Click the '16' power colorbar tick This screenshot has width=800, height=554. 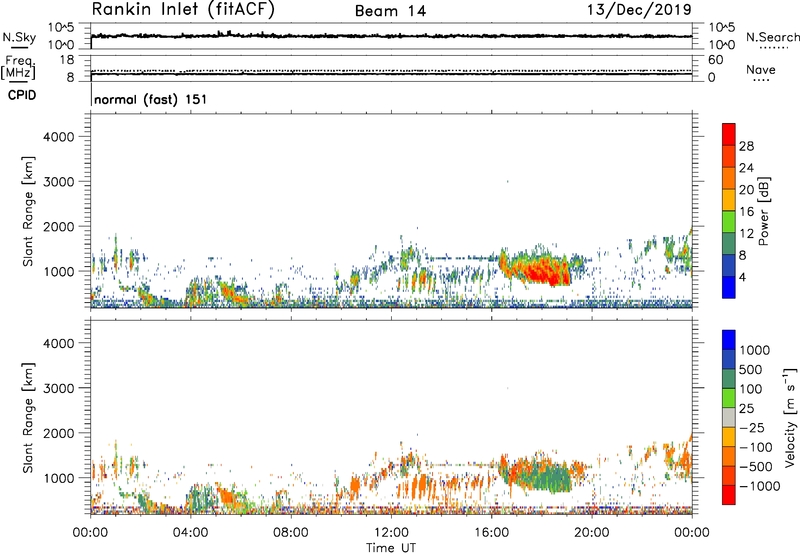(x=746, y=212)
